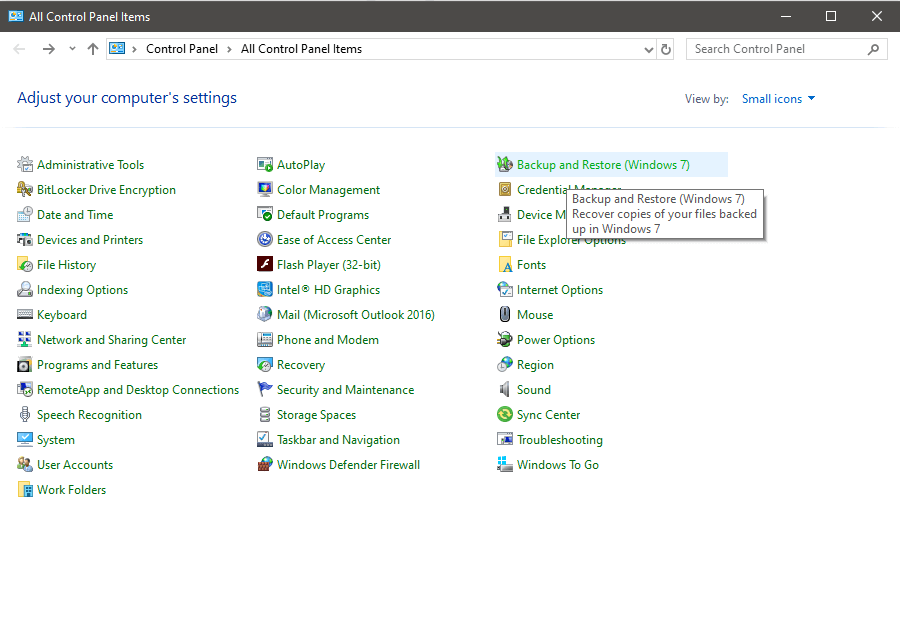Select the Mouse settings icon
The height and width of the screenshot is (625, 900).
pyautogui.click(x=504, y=314)
